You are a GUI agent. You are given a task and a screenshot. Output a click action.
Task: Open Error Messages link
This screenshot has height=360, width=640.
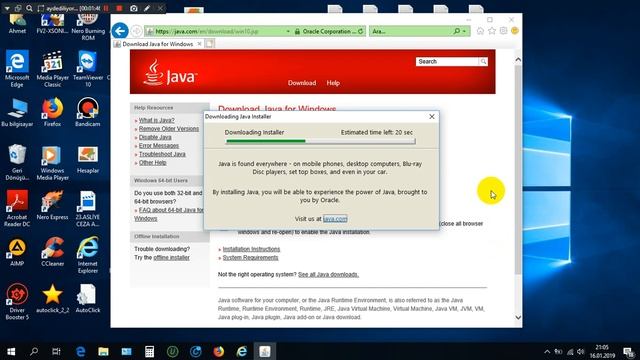click(159, 146)
